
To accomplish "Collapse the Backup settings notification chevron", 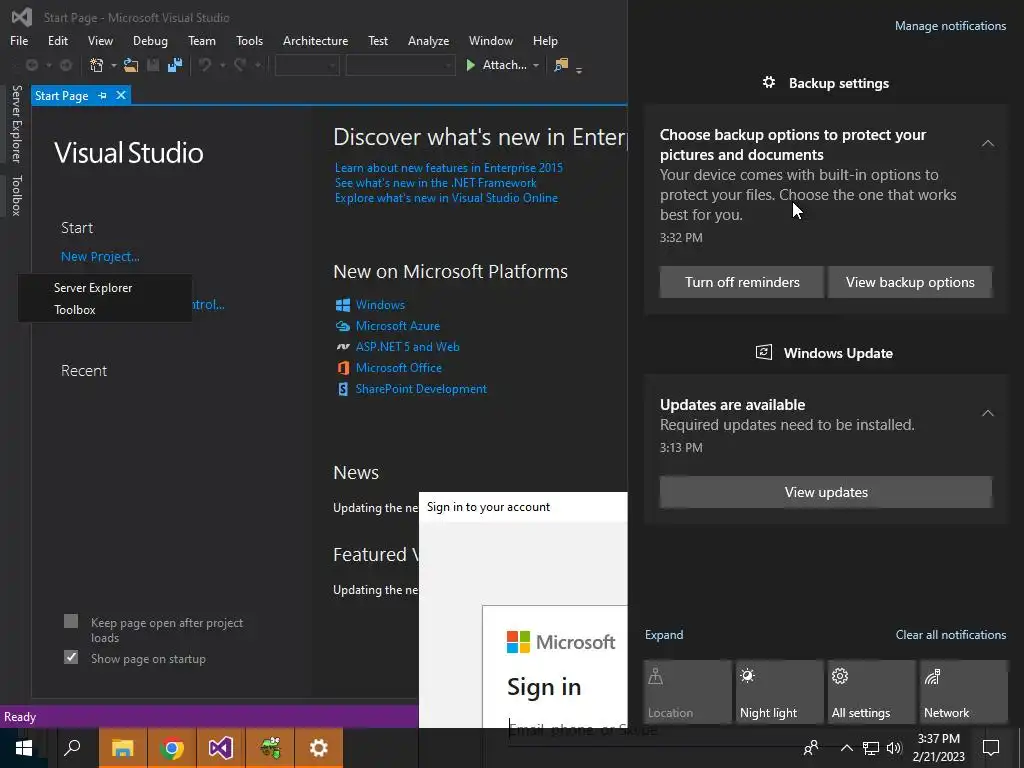I will coord(988,143).
